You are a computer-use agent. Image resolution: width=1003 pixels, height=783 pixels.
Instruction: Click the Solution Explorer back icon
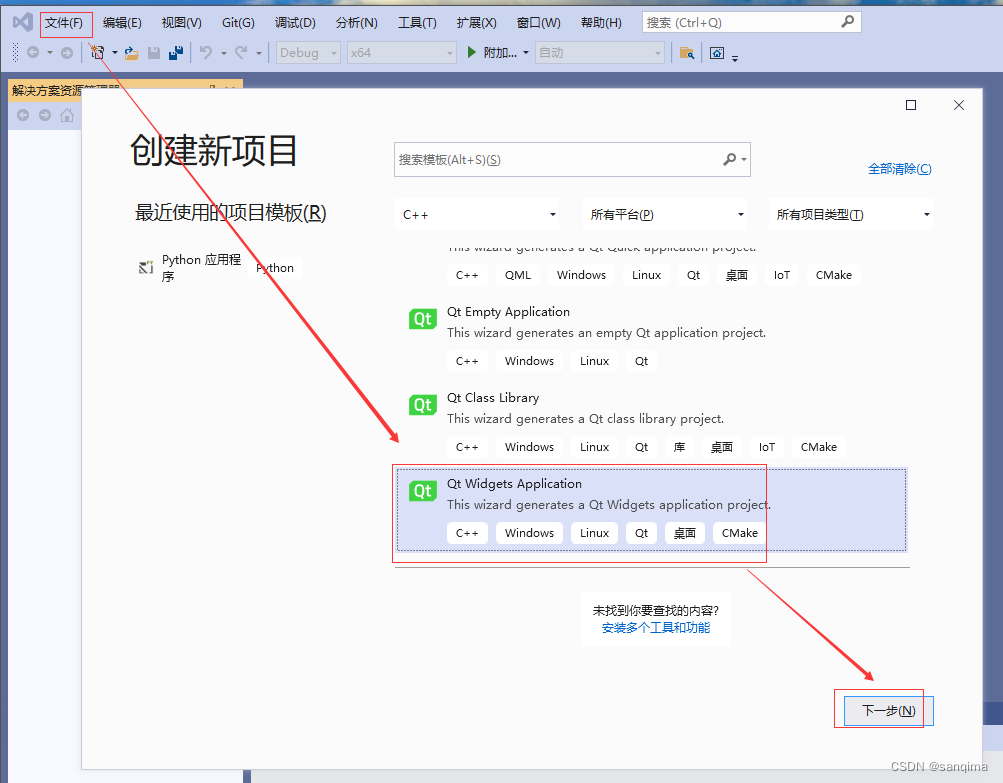click(x=23, y=115)
